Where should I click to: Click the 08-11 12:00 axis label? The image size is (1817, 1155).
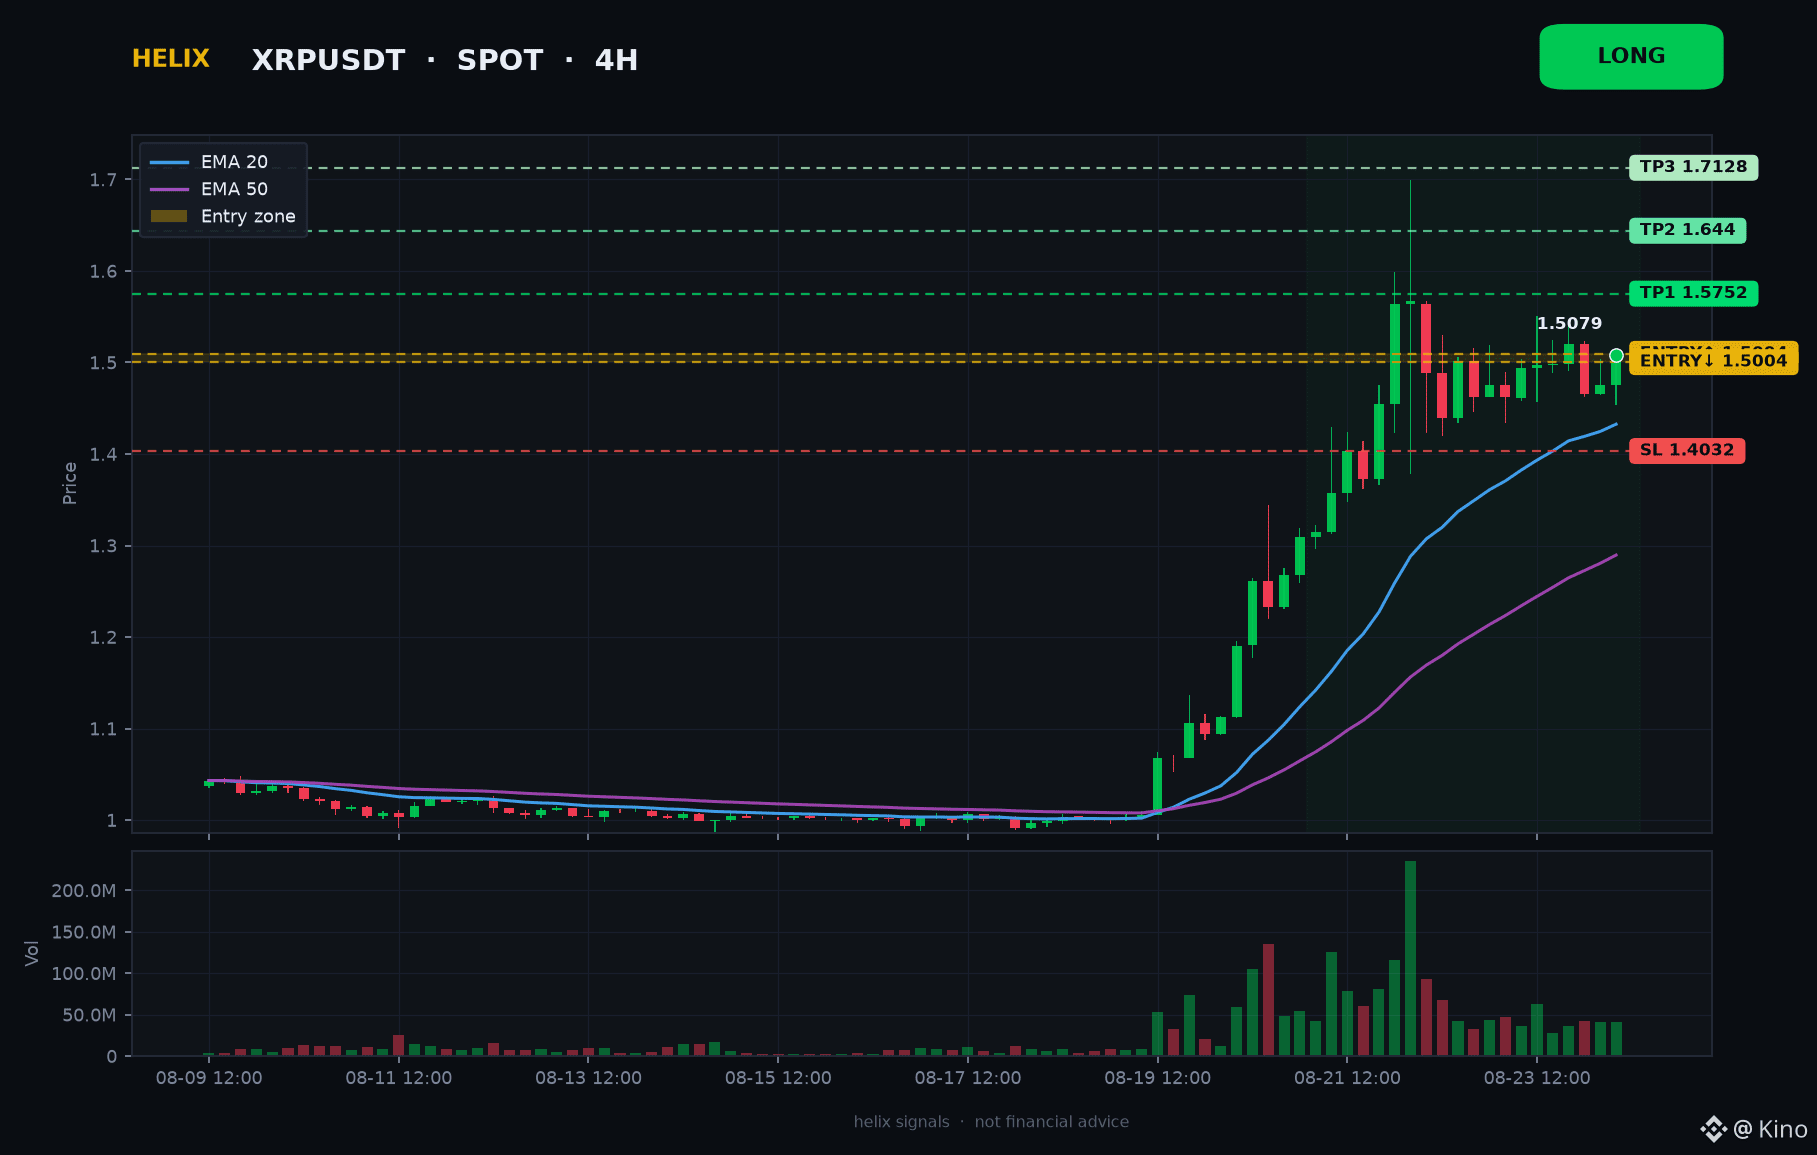(x=399, y=1078)
